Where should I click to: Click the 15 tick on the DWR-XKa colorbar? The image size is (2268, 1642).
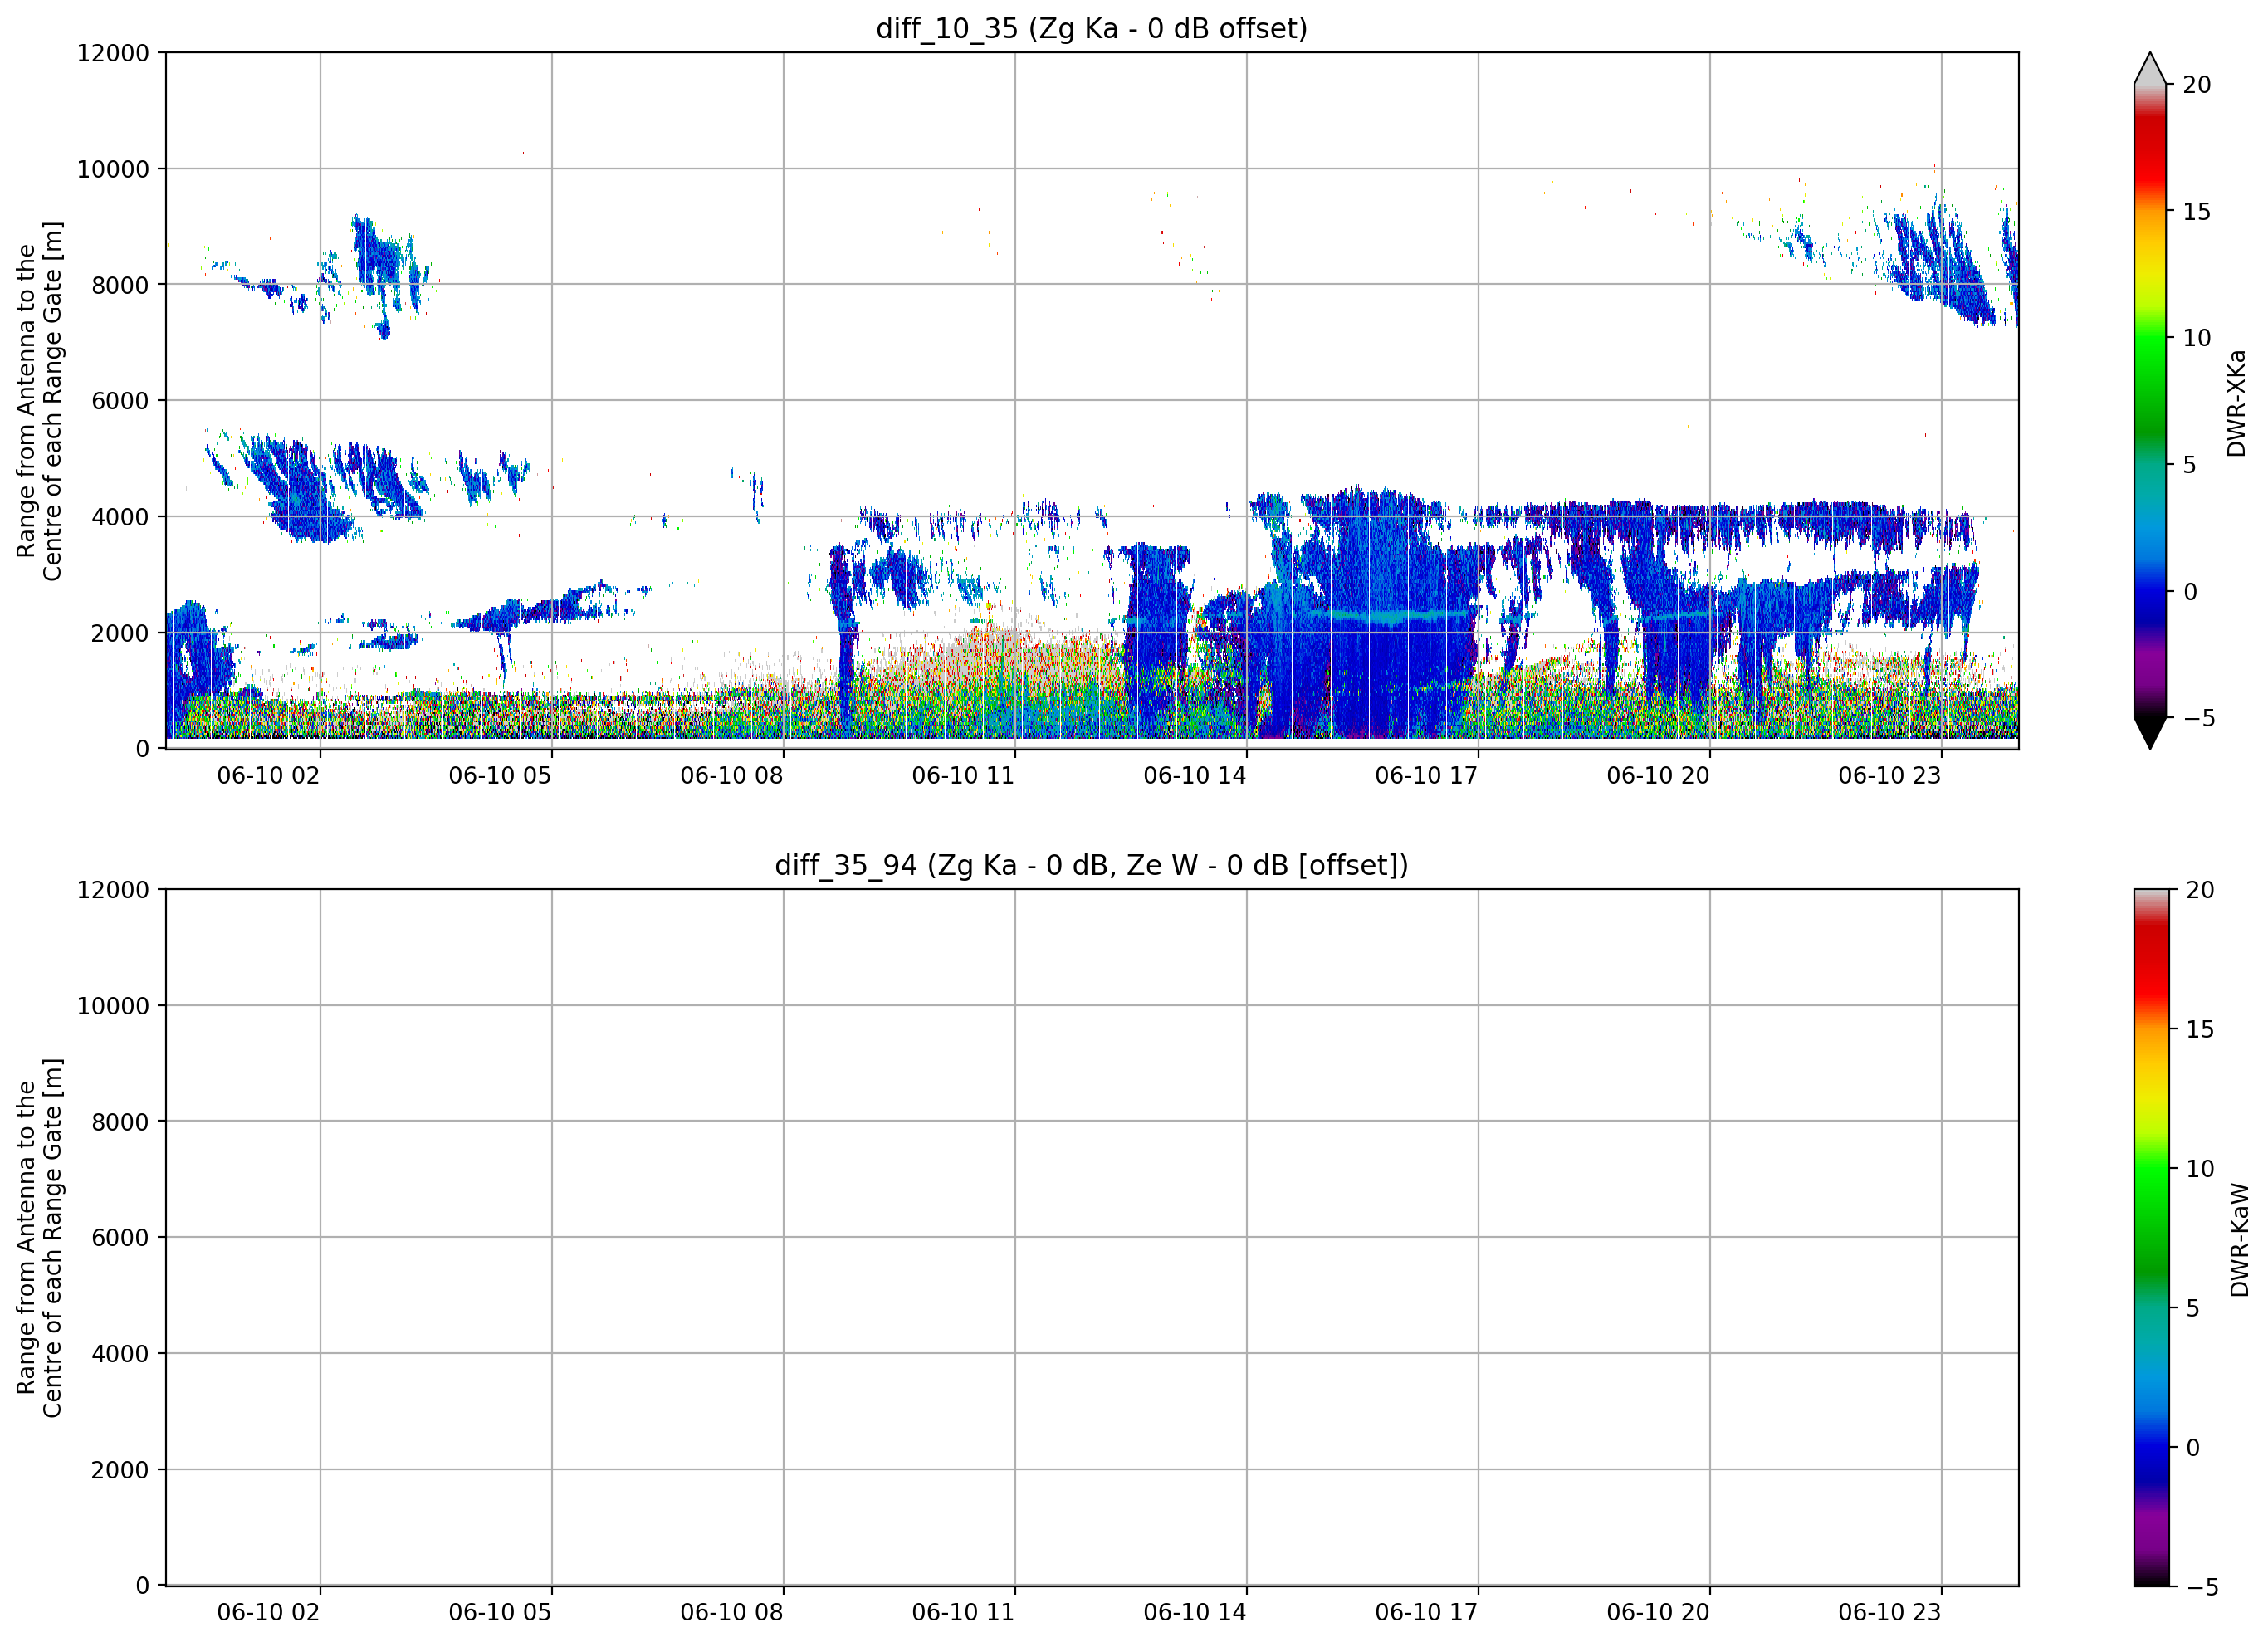2197,212
